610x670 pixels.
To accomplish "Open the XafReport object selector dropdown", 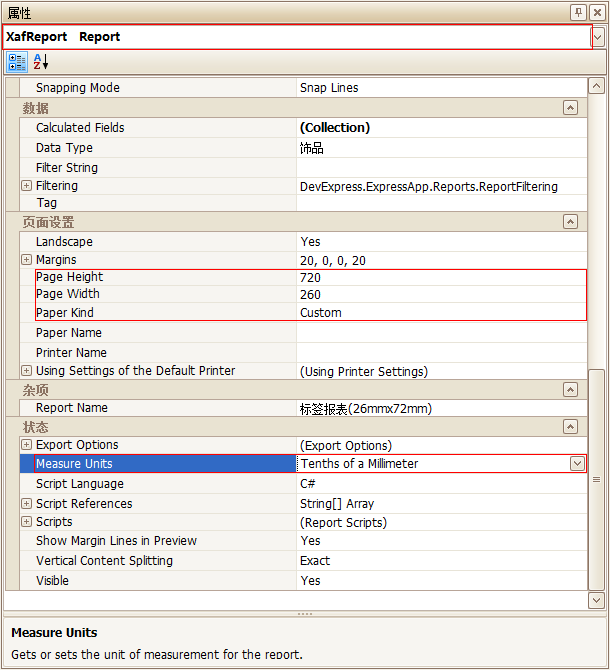I will pos(598,37).
